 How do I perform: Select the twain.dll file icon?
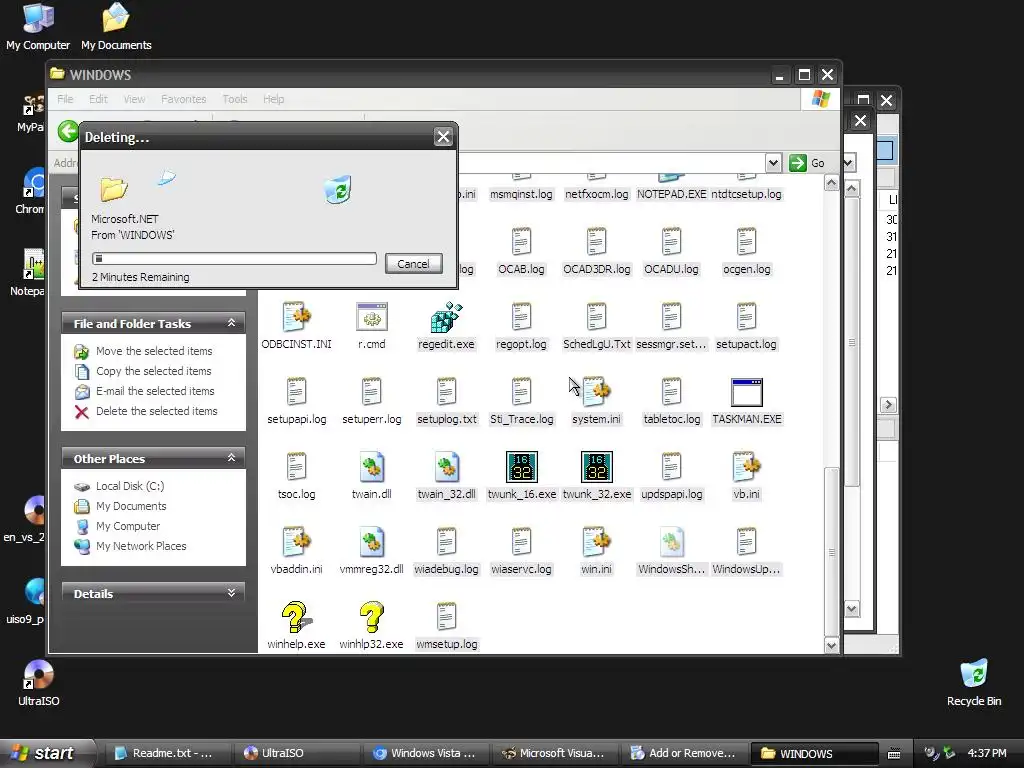pos(372,468)
